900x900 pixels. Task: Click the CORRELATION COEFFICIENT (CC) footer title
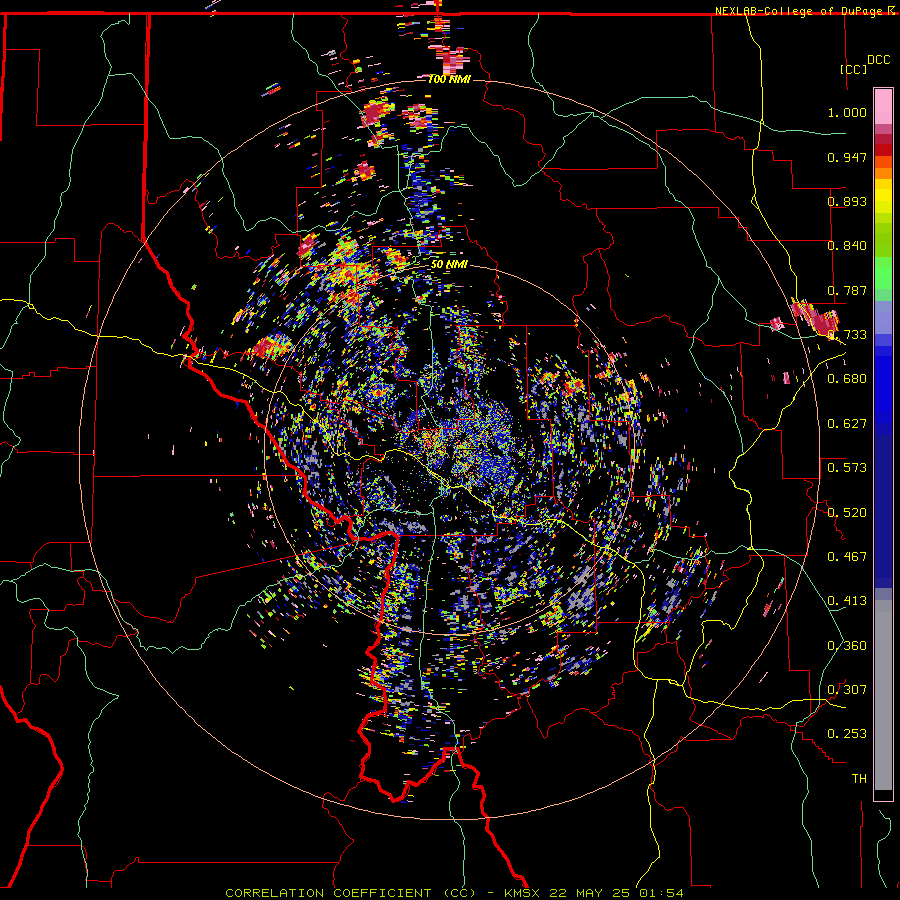pos(351,893)
